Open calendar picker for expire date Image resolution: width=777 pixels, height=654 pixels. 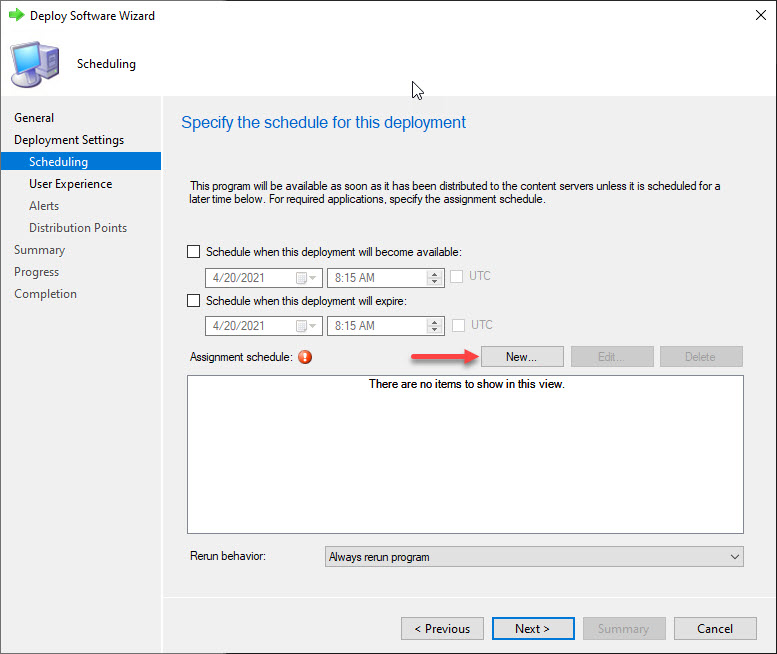click(x=306, y=326)
